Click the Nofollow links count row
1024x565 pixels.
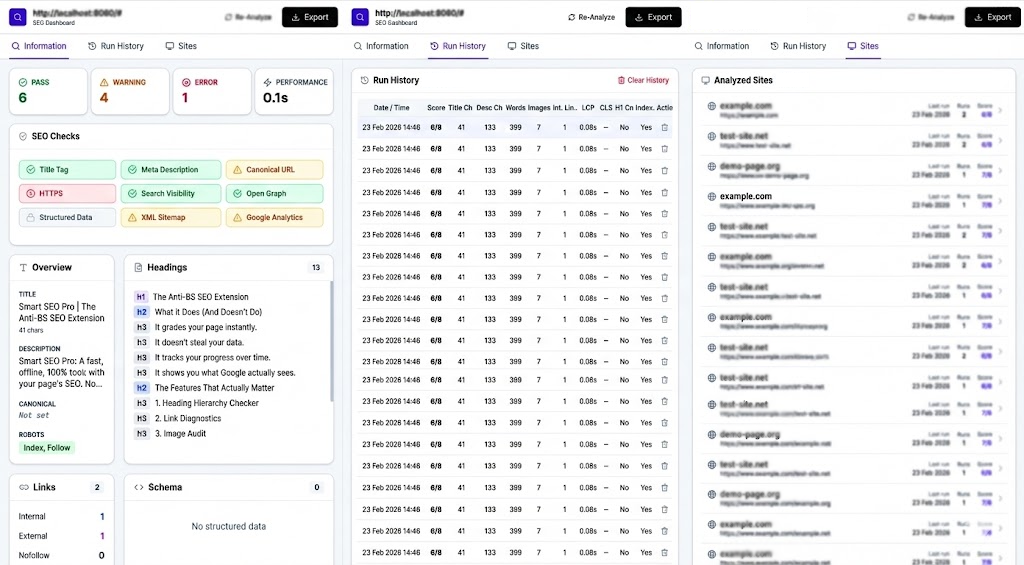tap(61, 555)
